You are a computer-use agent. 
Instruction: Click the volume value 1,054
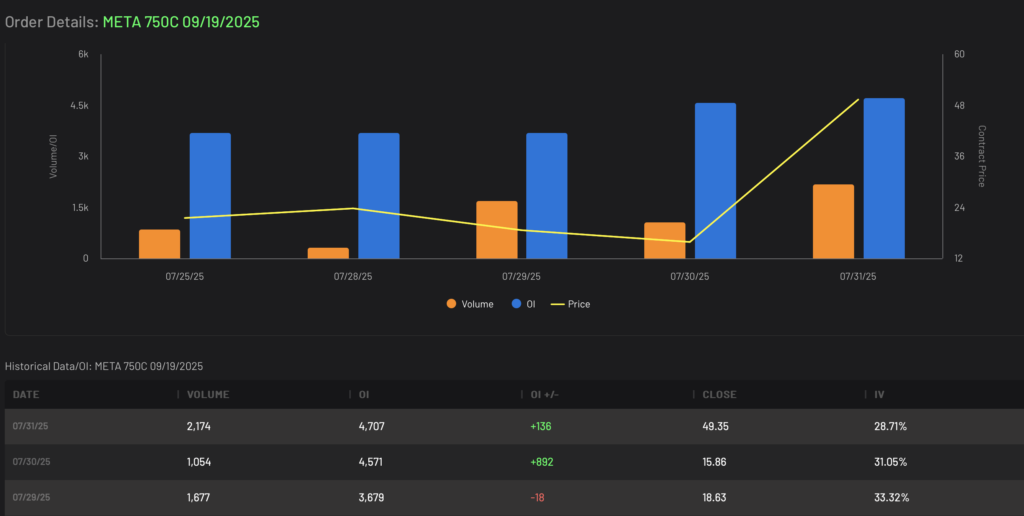[199, 462]
